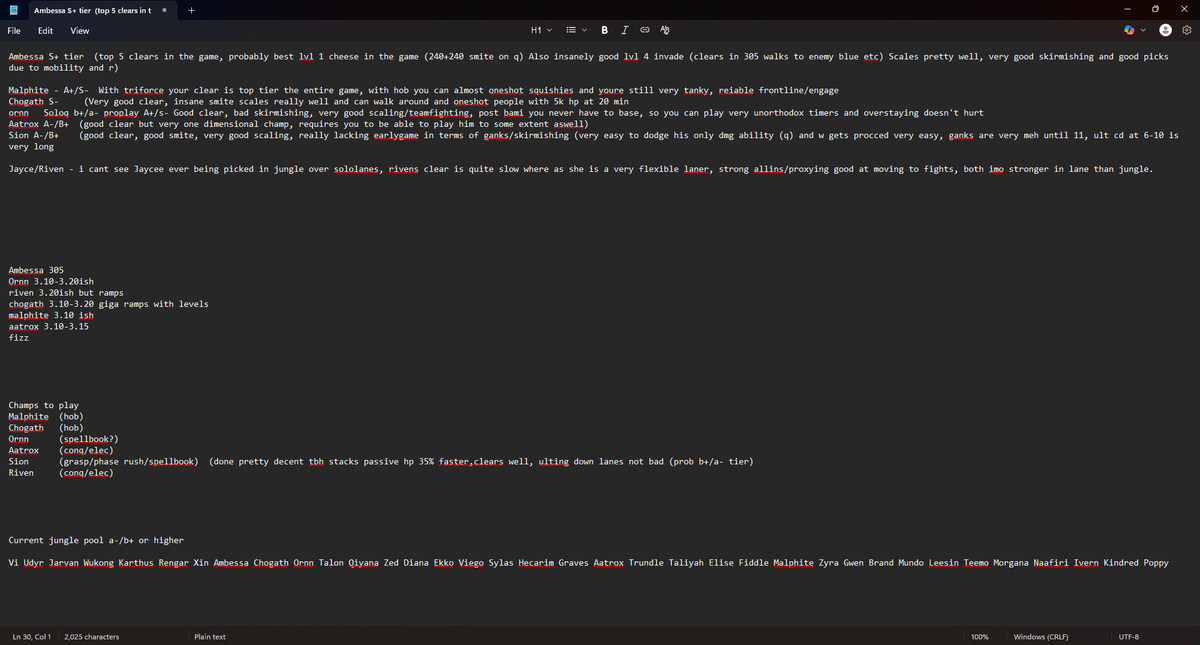Click the Windows (CRLF) status entry
1200x645 pixels.
(1041, 637)
